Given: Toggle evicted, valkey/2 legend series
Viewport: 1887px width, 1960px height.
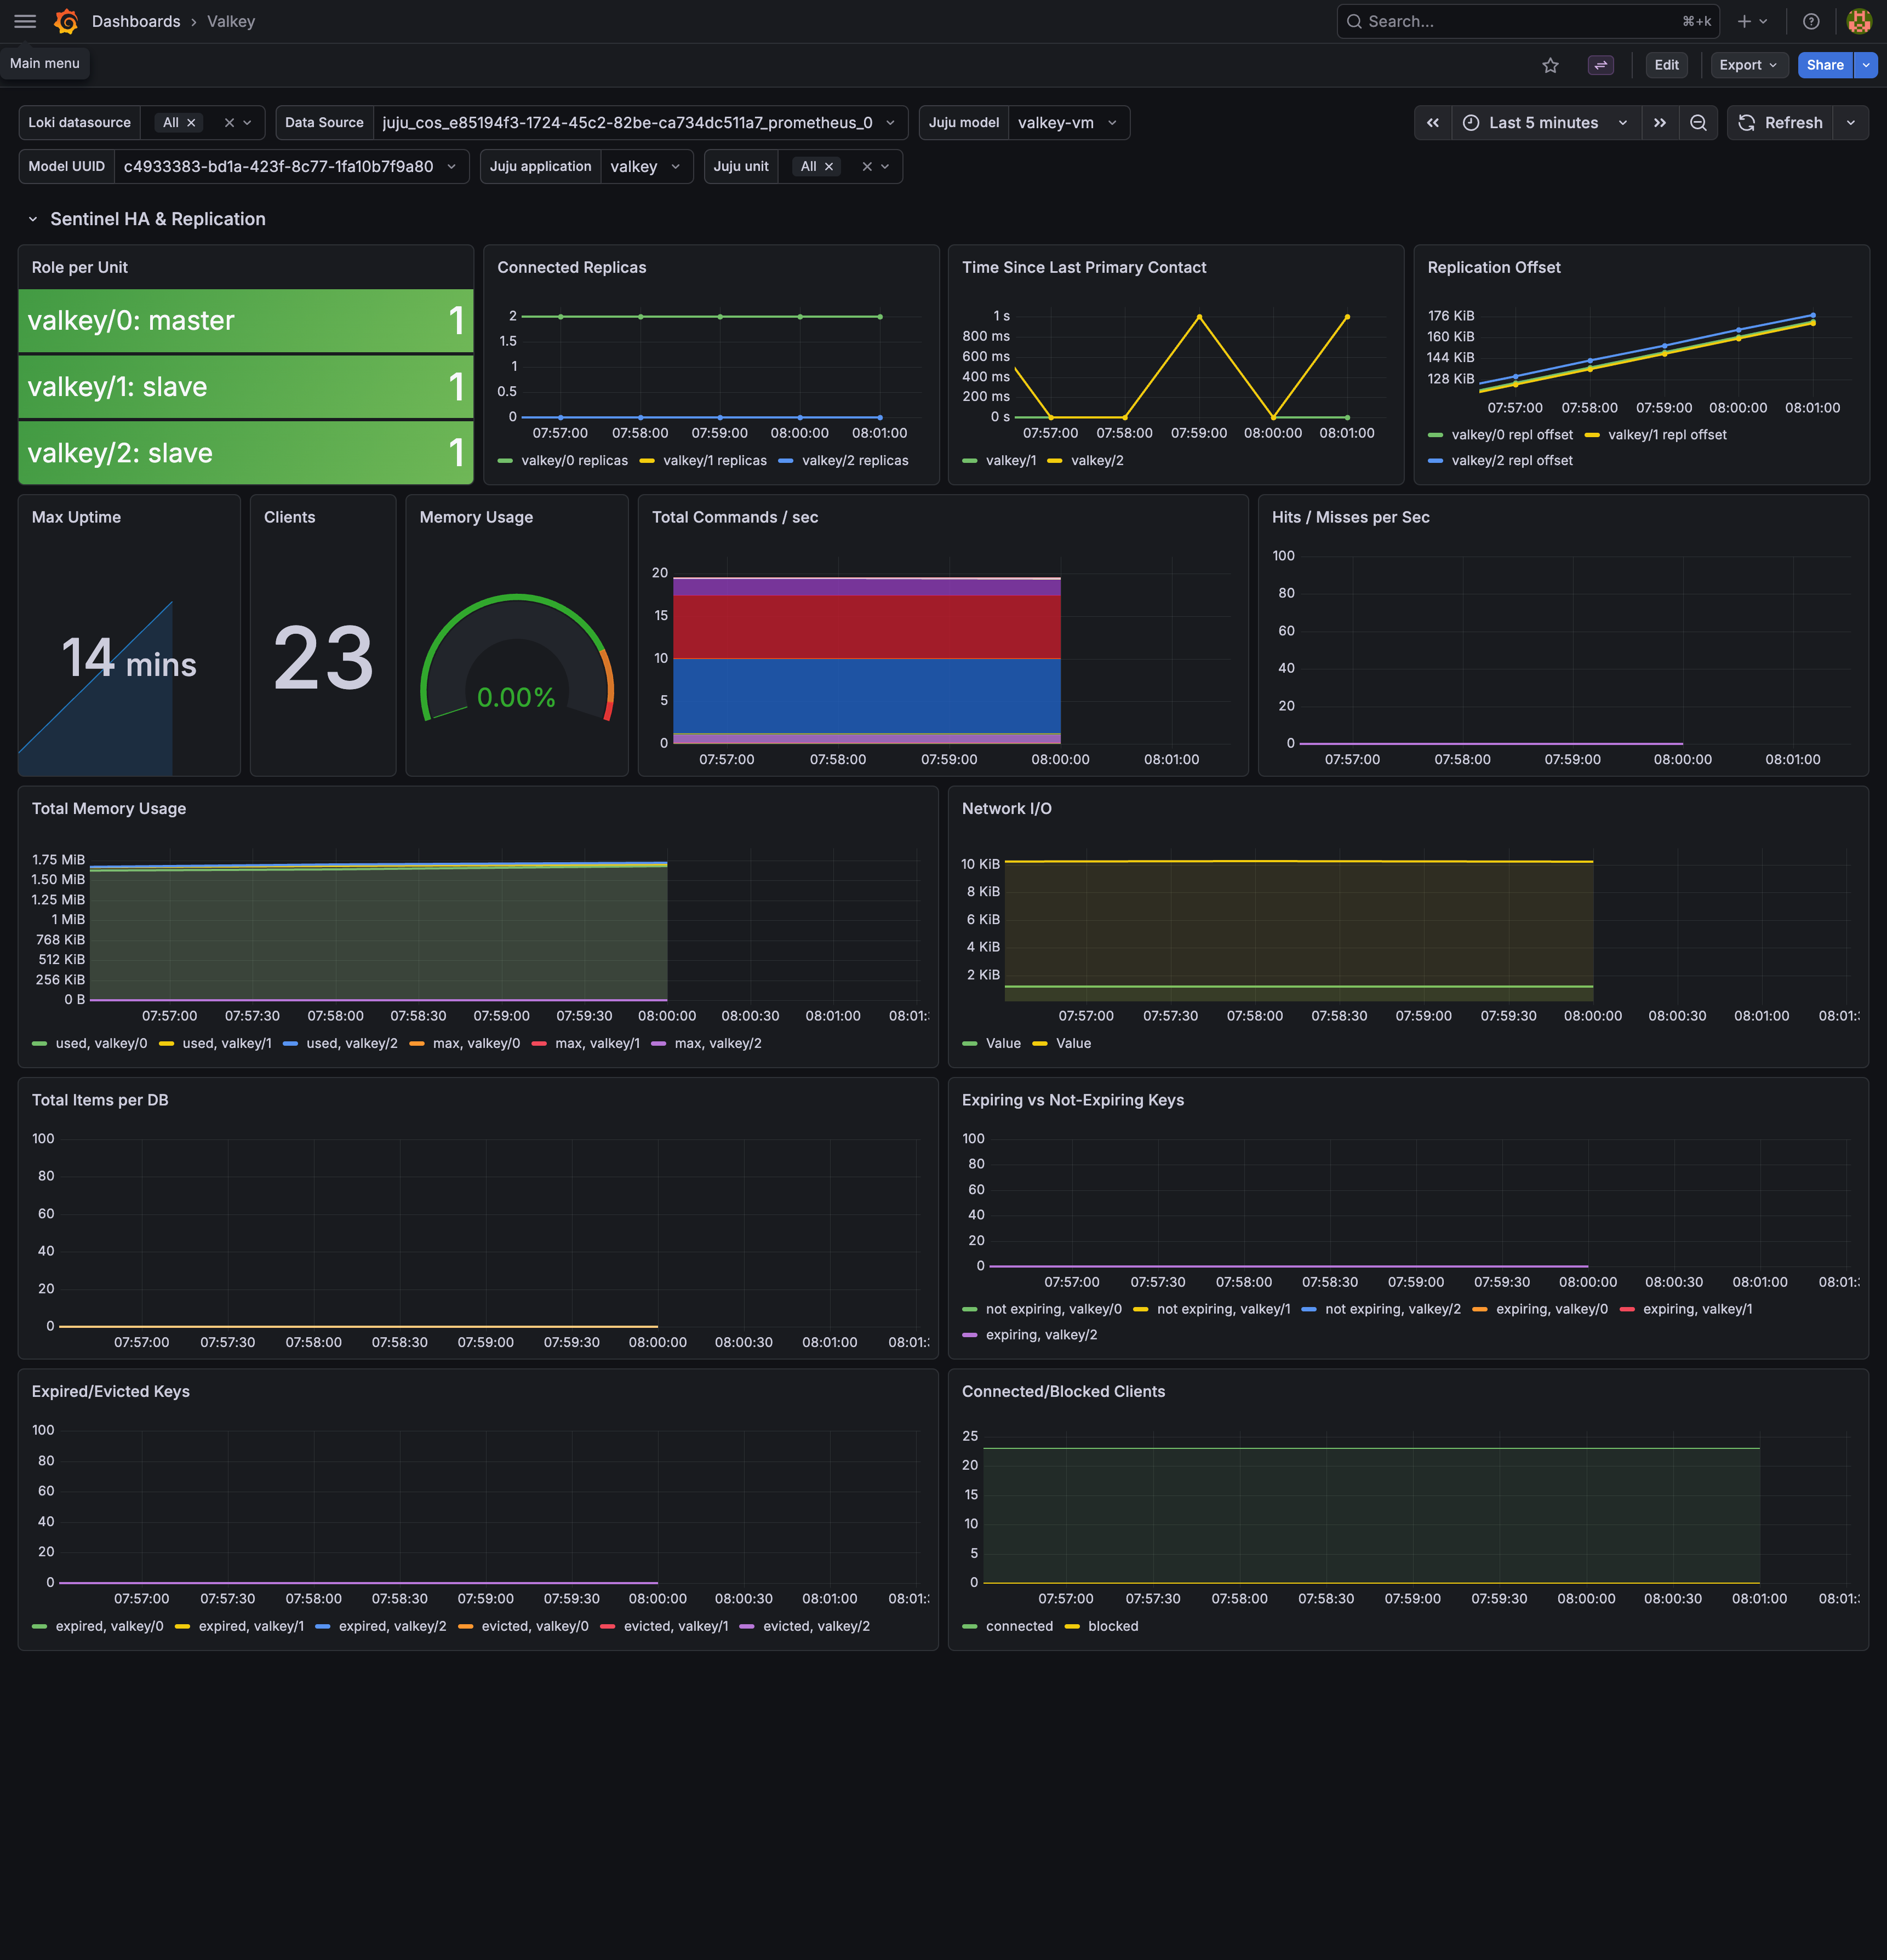Looking at the screenshot, I should tap(816, 1627).
